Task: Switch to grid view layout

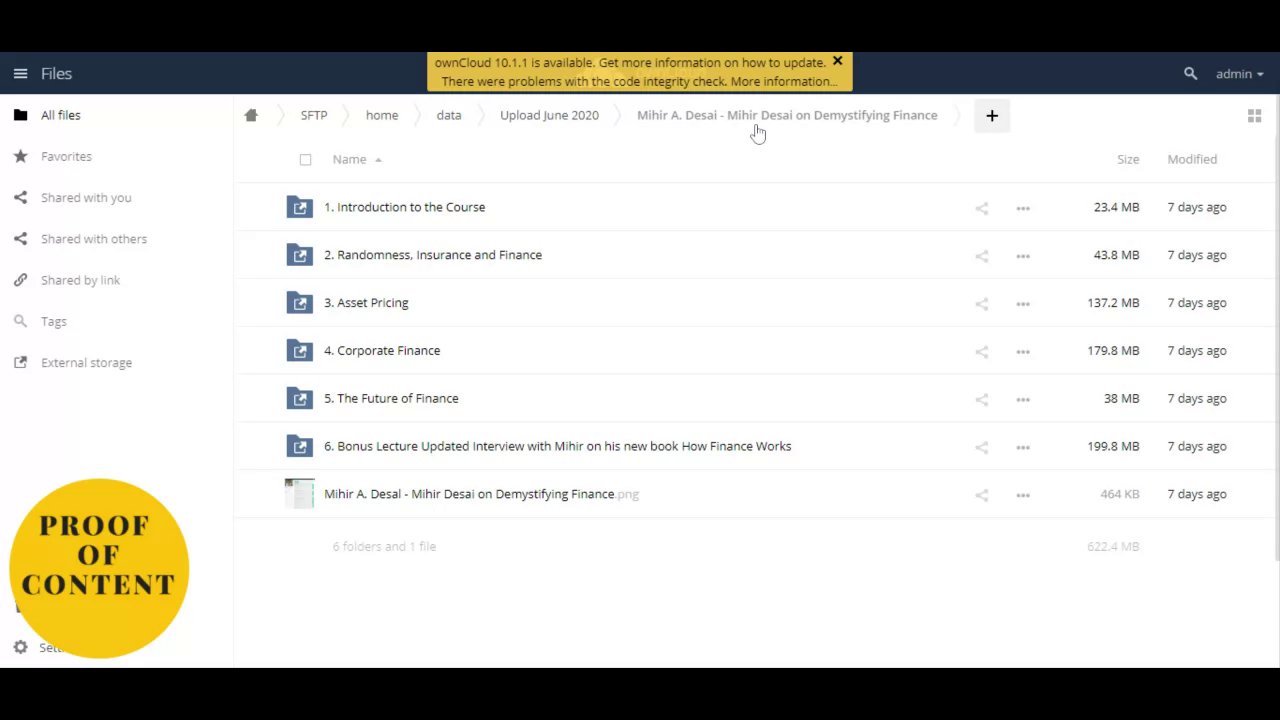Action: [x=1254, y=116]
